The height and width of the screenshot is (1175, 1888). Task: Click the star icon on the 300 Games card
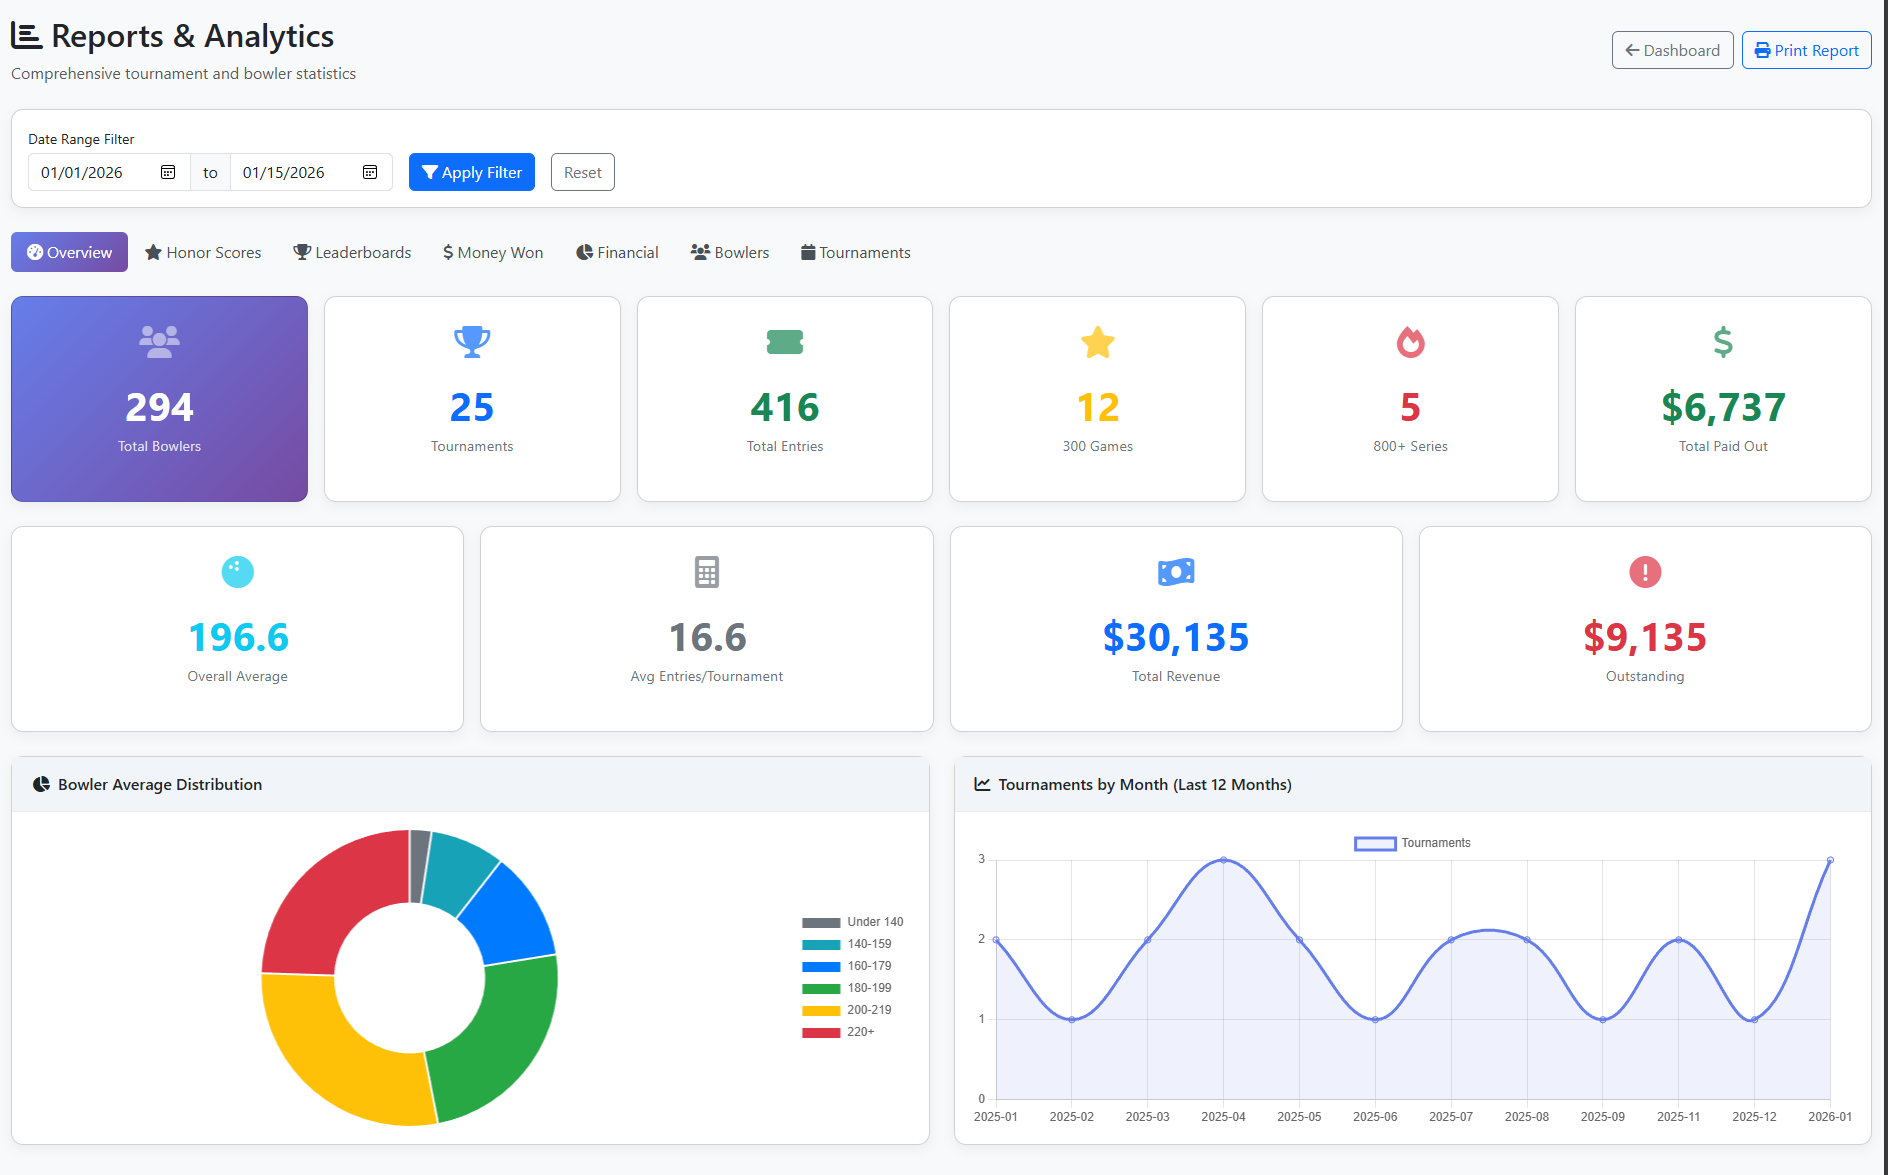point(1097,342)
